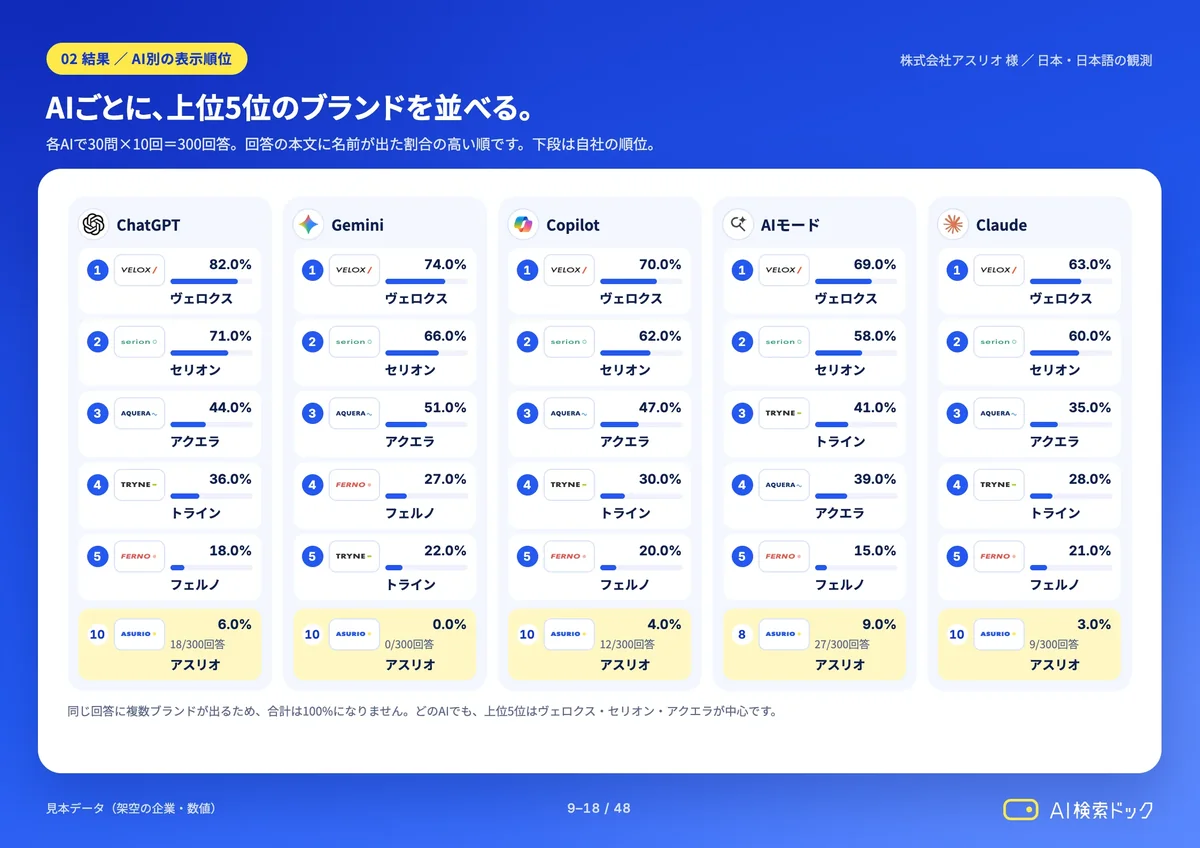Click the Copilot logo icon
Image resolution: width=1200 pixels, height=848 pixels.
pos(523,225)
